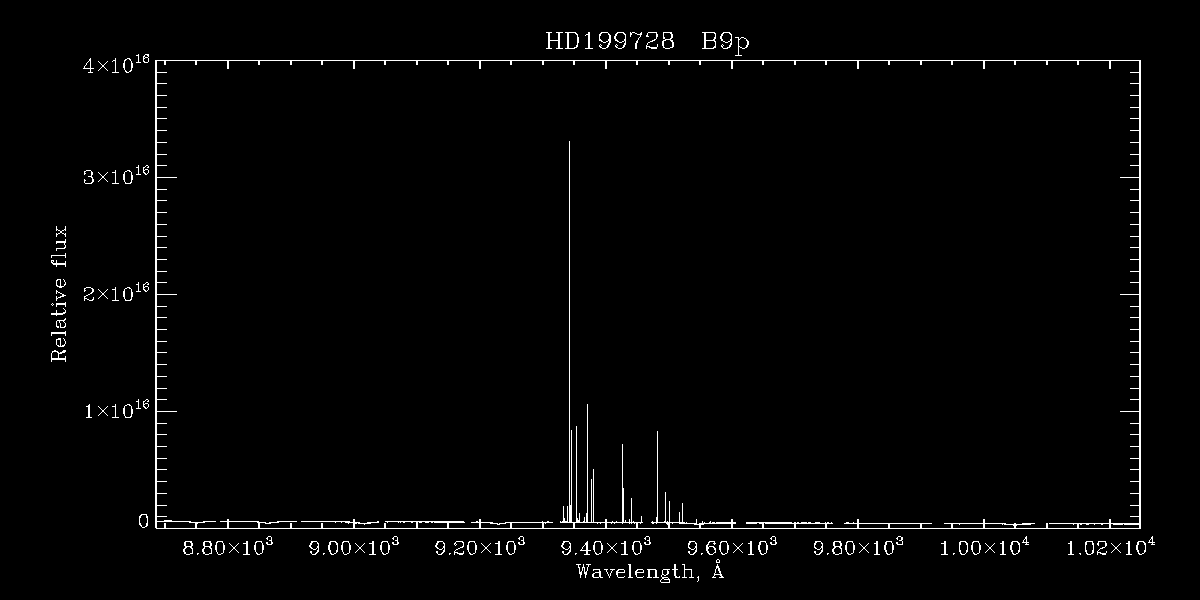This screenshot has width=1200, height=600.
Task: Click the Relative flux axis label
Action: click(60, 294)
